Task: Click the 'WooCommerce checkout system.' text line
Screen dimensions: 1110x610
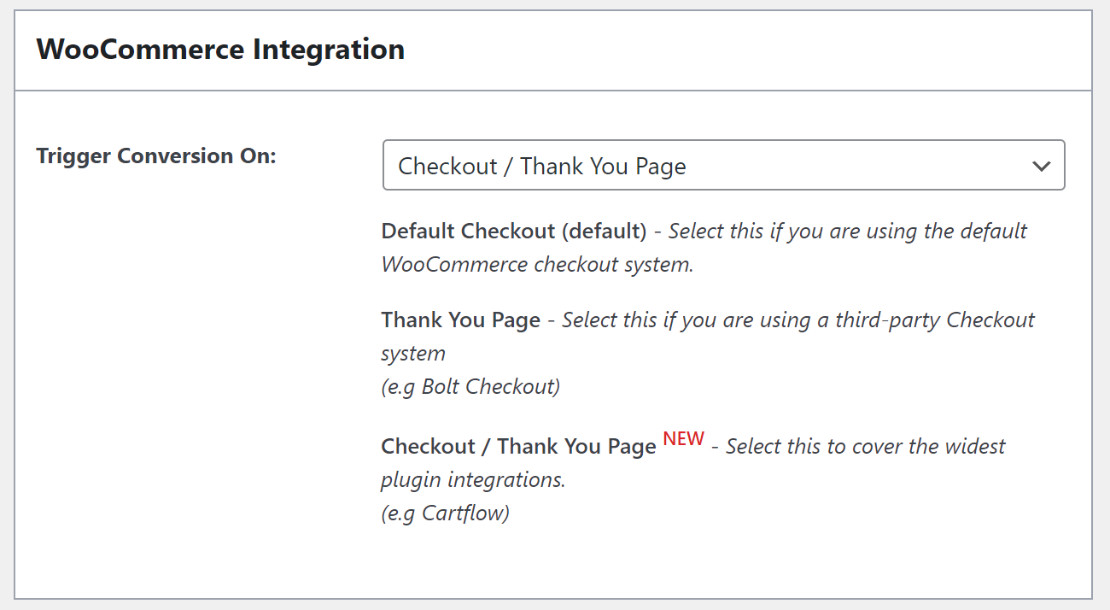Action: pyautogui.click(x=537, y=265)
